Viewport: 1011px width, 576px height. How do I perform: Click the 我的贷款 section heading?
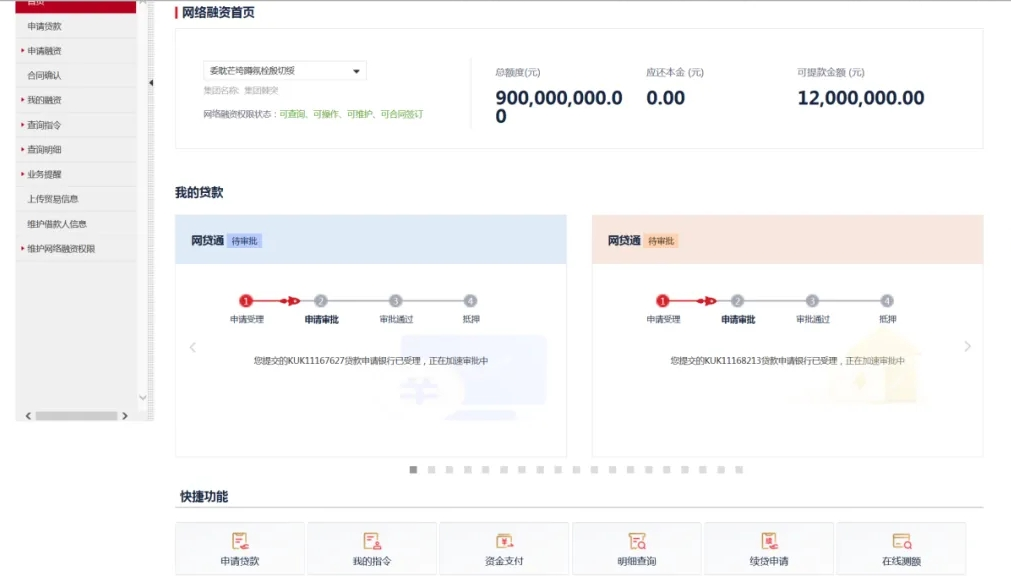199,192
